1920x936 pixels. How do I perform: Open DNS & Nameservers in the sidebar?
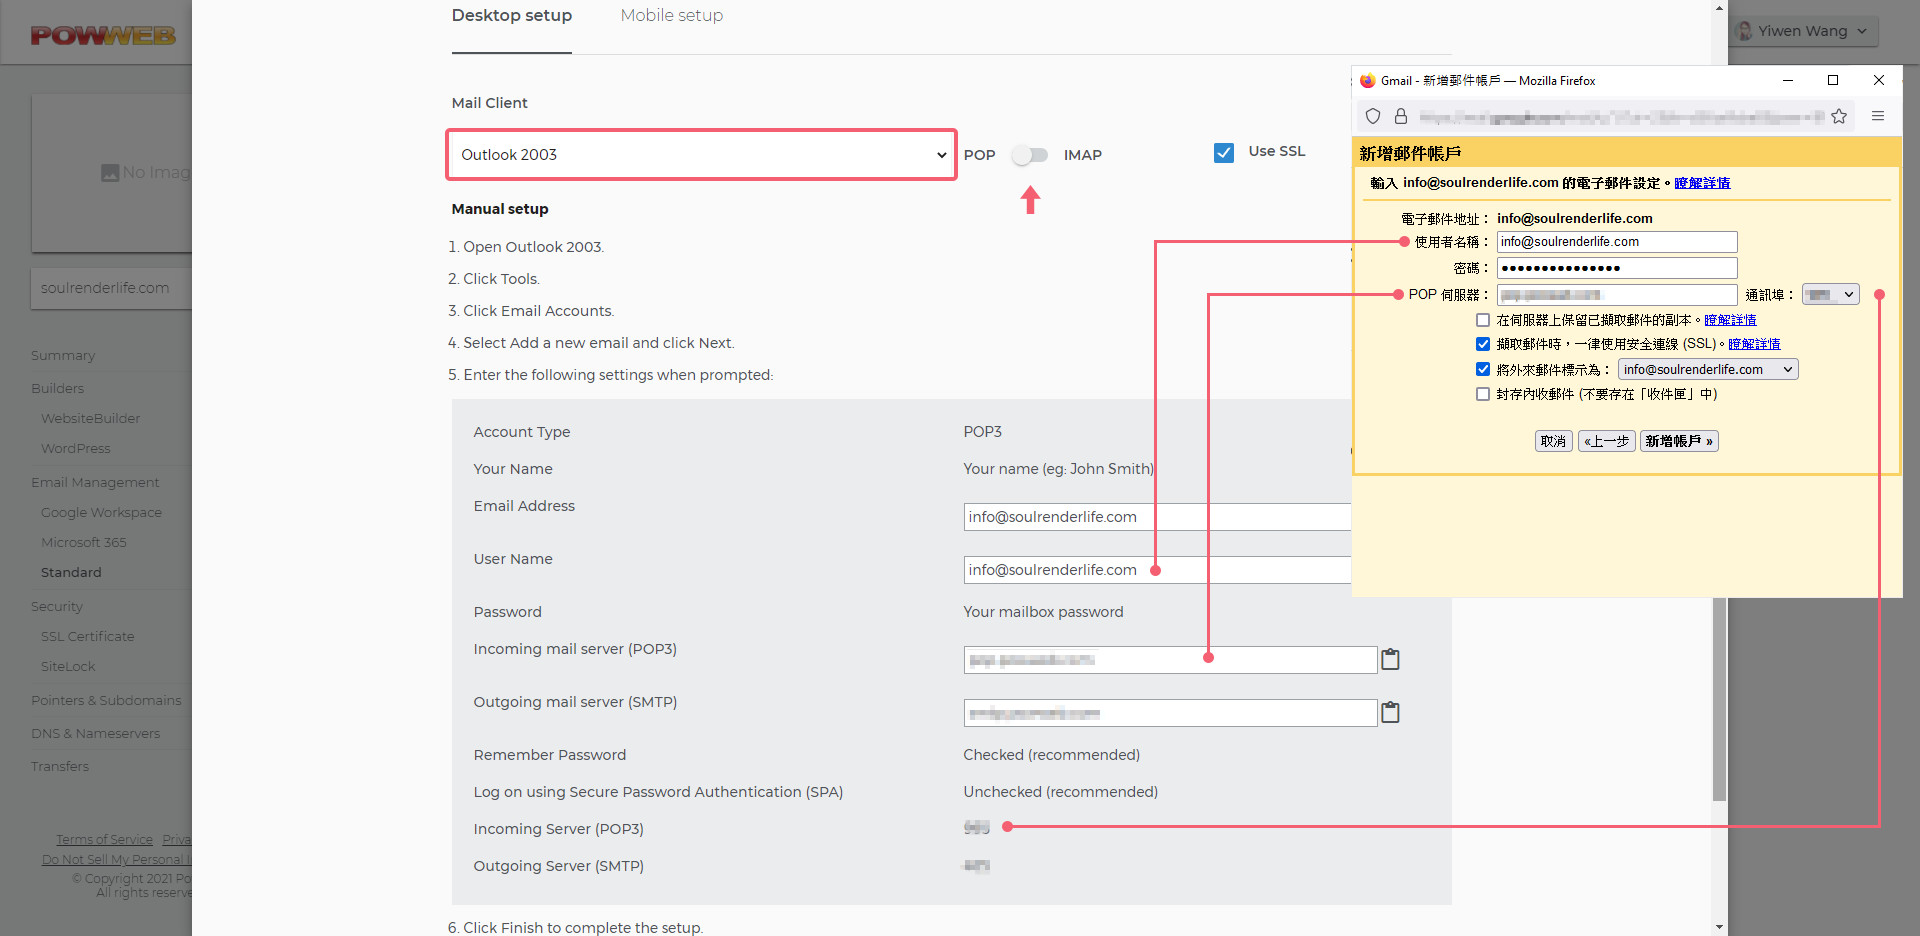tap(95, 734)
